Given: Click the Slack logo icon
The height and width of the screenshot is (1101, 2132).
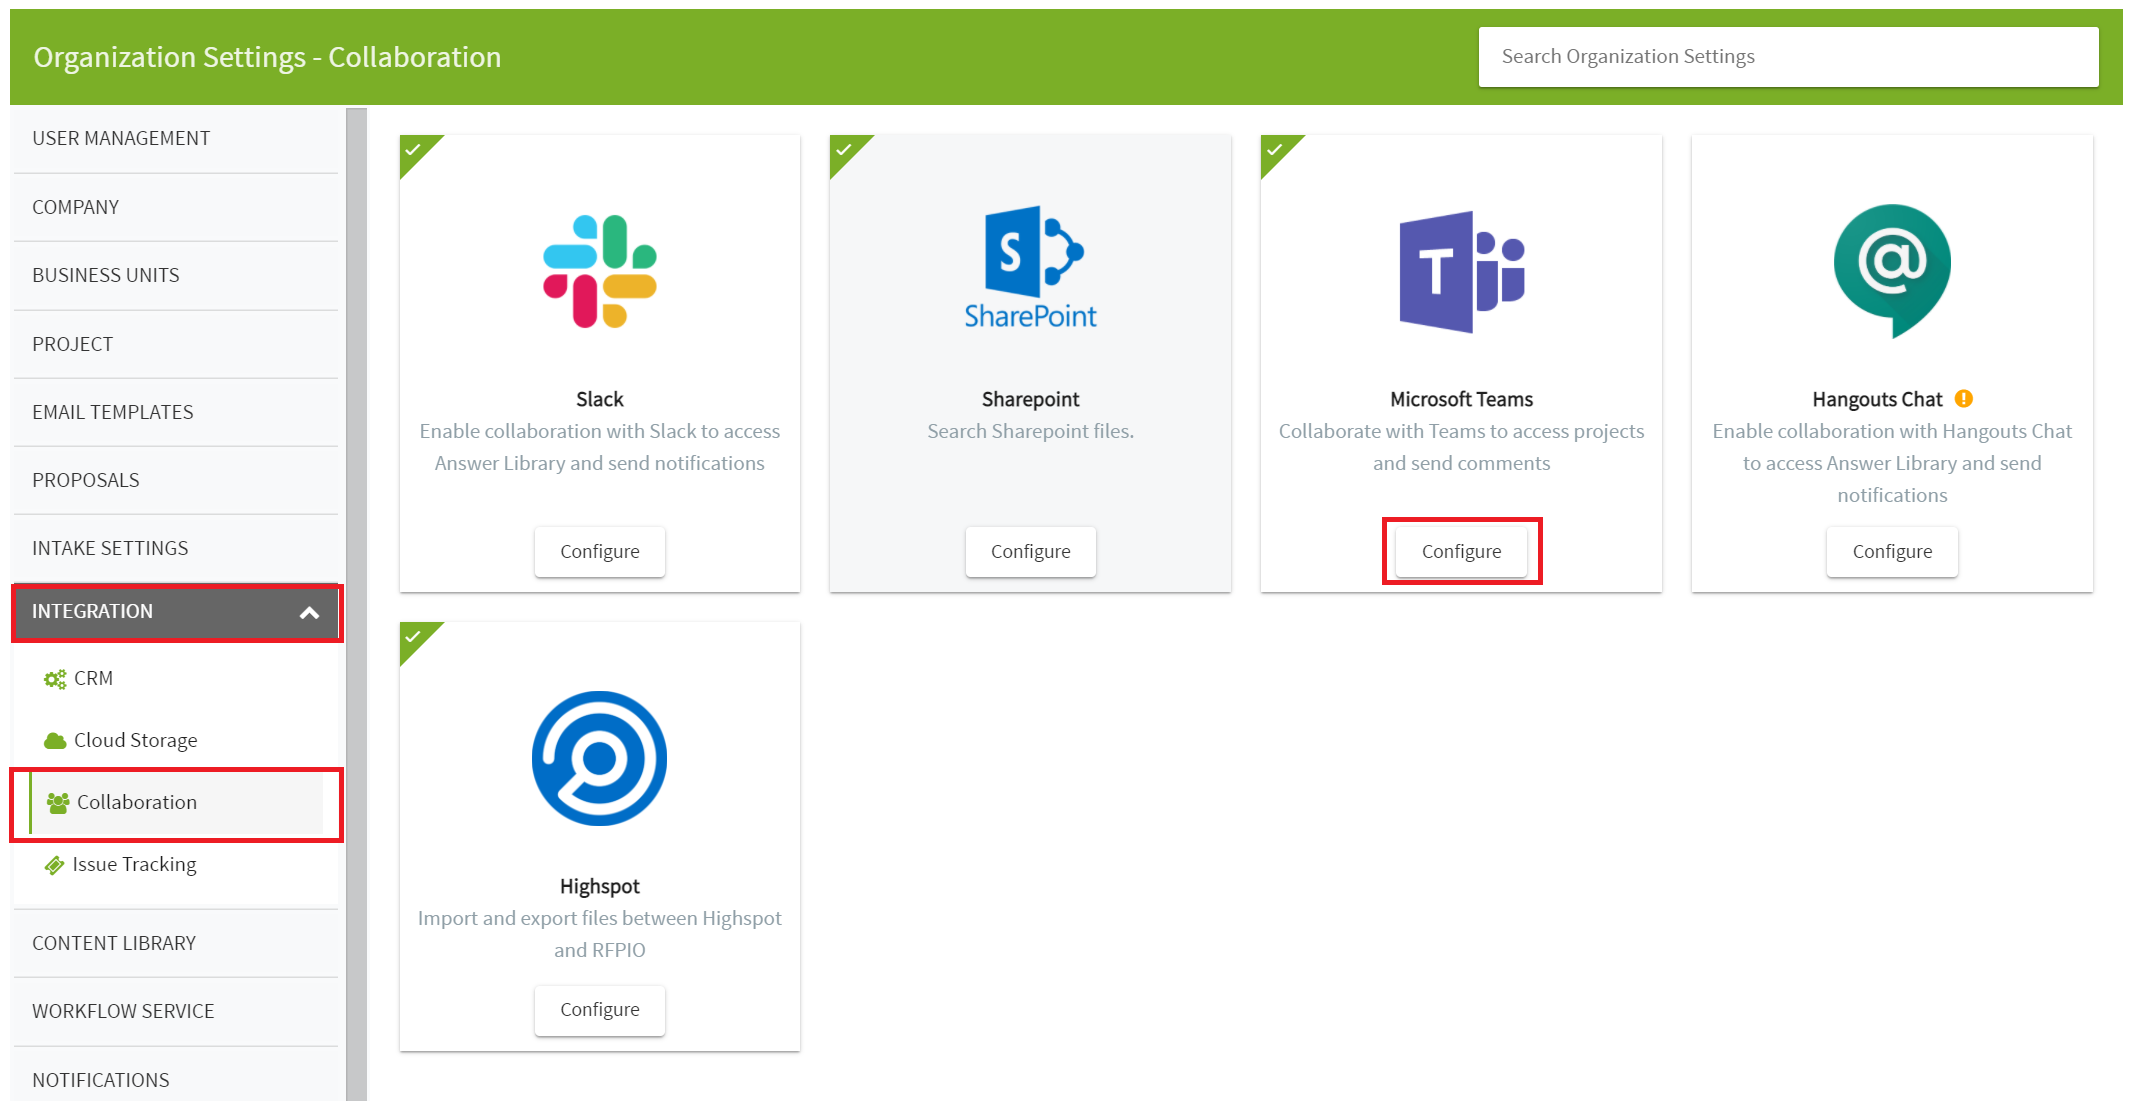Looking at the screenshot, I should (x=600, y=271).
